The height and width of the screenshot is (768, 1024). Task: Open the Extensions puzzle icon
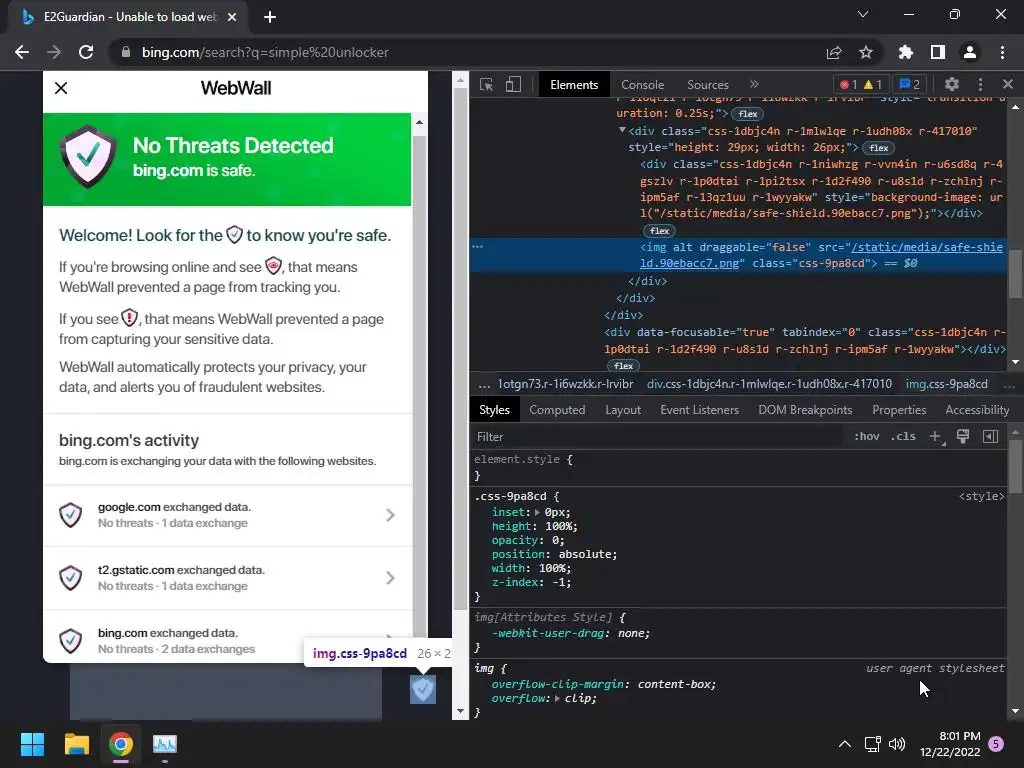[906, 52]
